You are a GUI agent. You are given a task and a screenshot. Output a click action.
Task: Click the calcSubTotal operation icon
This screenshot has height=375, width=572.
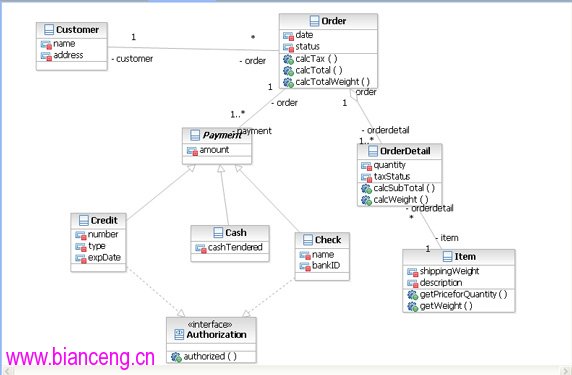click(x=366, y=189)
